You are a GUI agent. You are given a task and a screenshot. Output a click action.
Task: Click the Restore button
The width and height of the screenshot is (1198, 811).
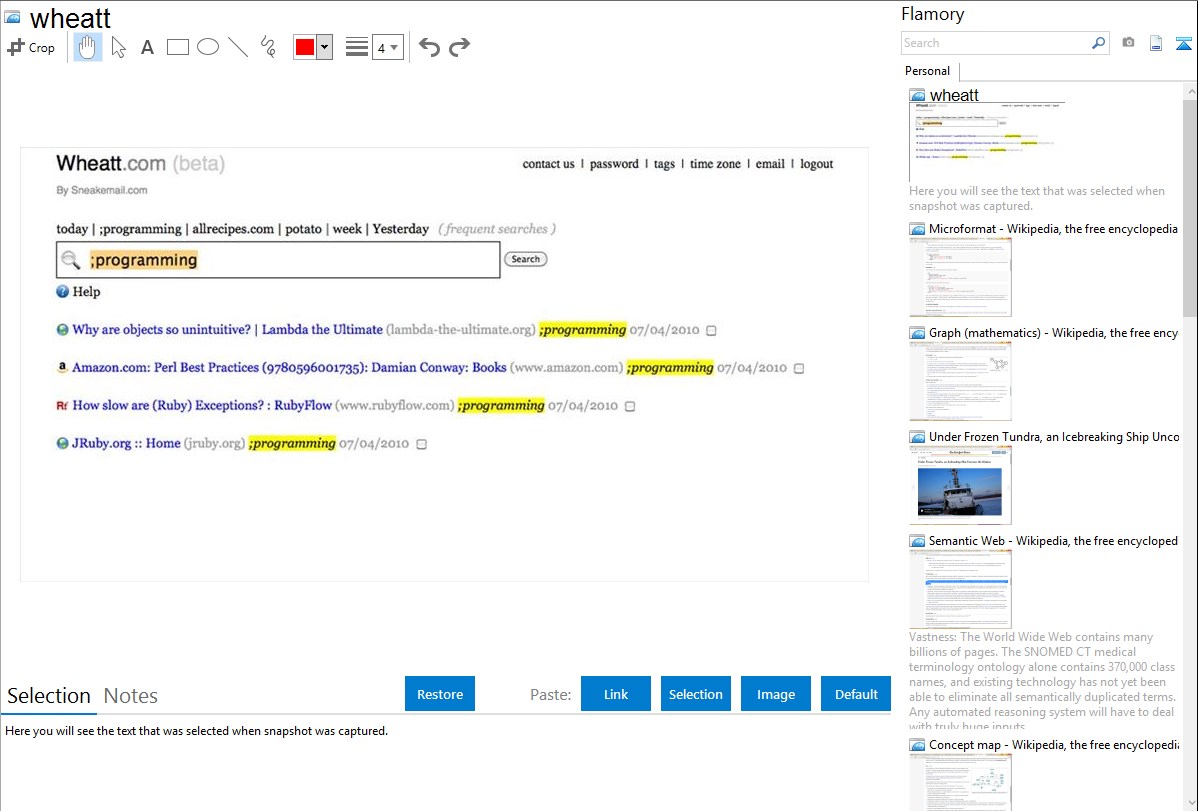pyautogui.click(x=440, y=694)
